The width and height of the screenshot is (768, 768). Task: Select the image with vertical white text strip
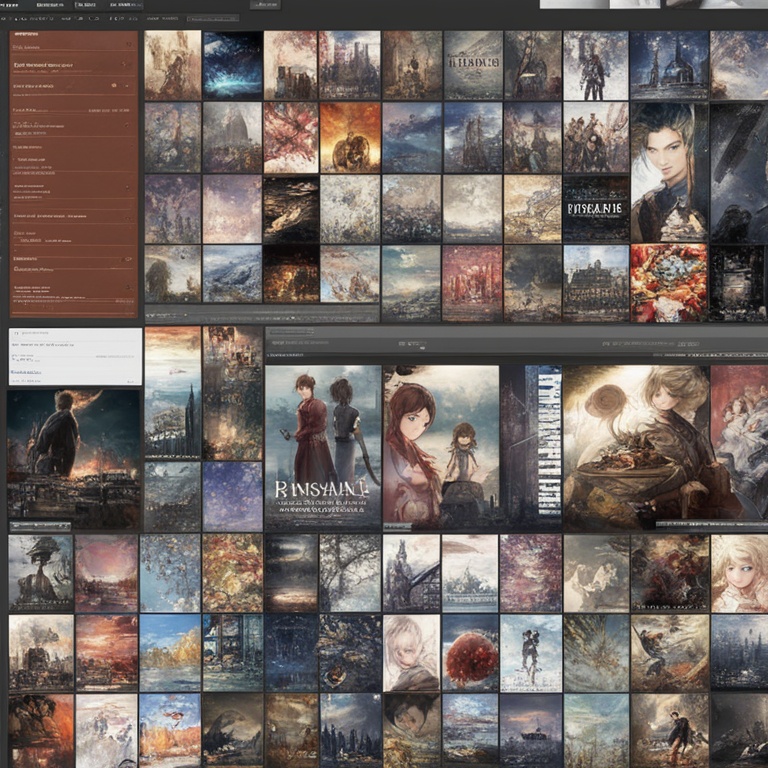coord(531,448)
